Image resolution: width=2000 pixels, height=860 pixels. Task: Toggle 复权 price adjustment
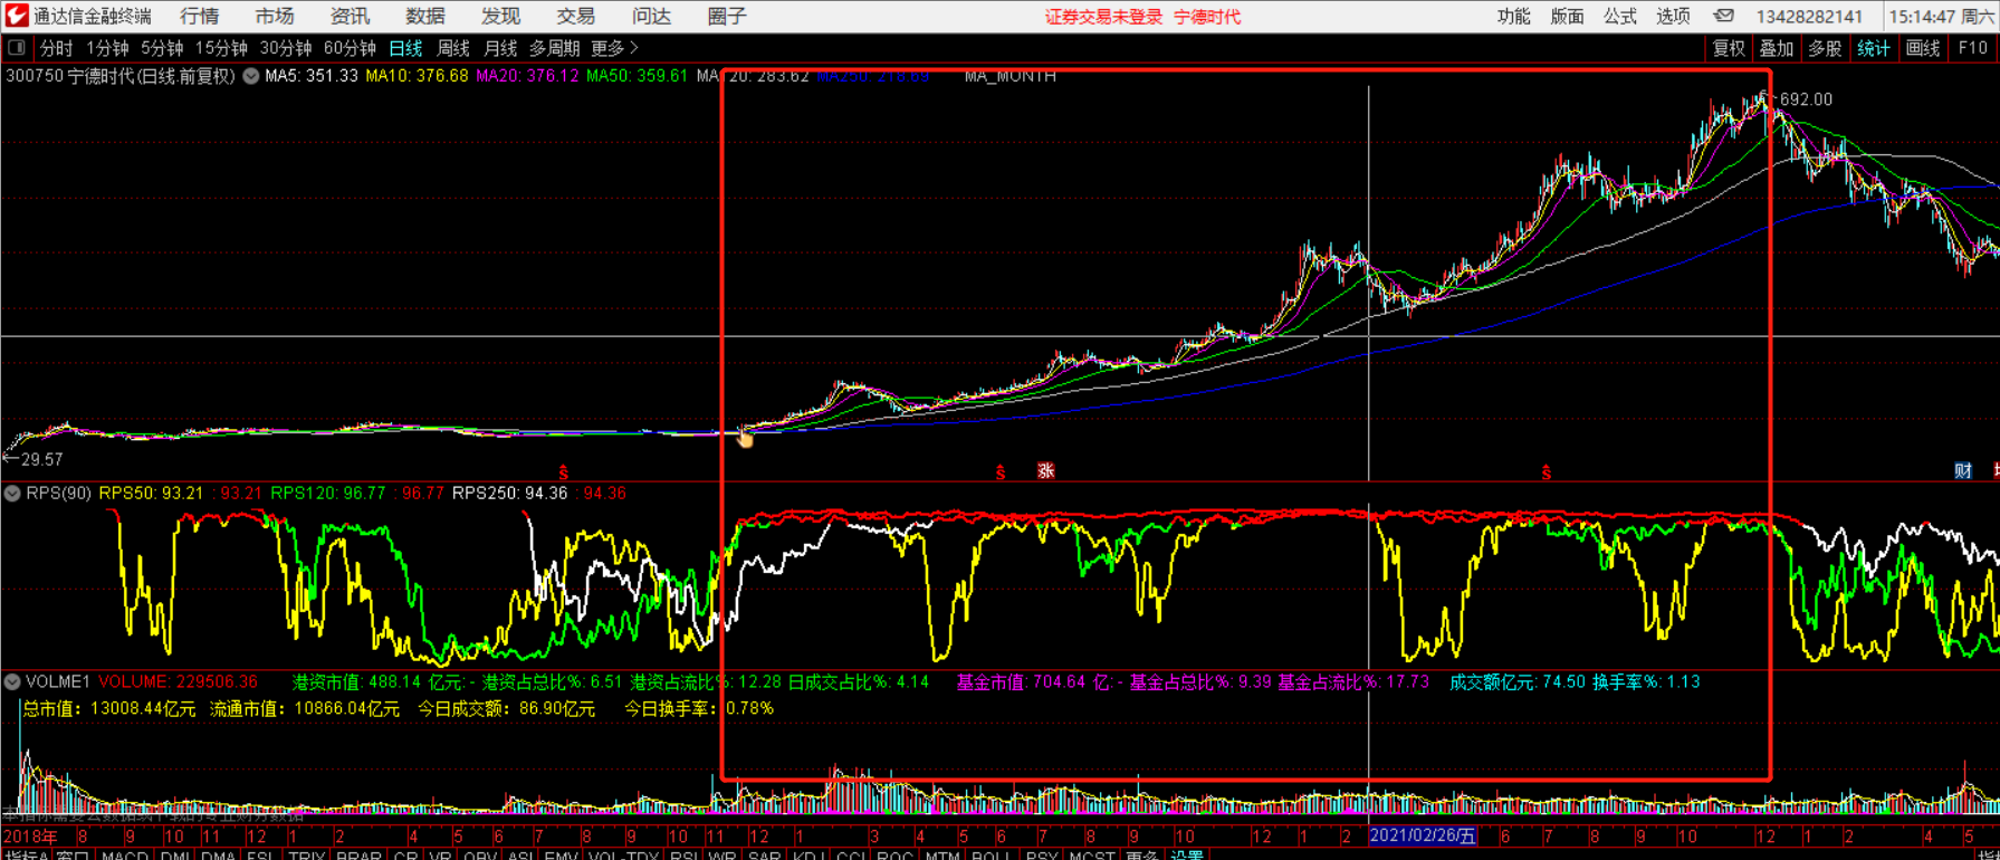pos(1728,48)
